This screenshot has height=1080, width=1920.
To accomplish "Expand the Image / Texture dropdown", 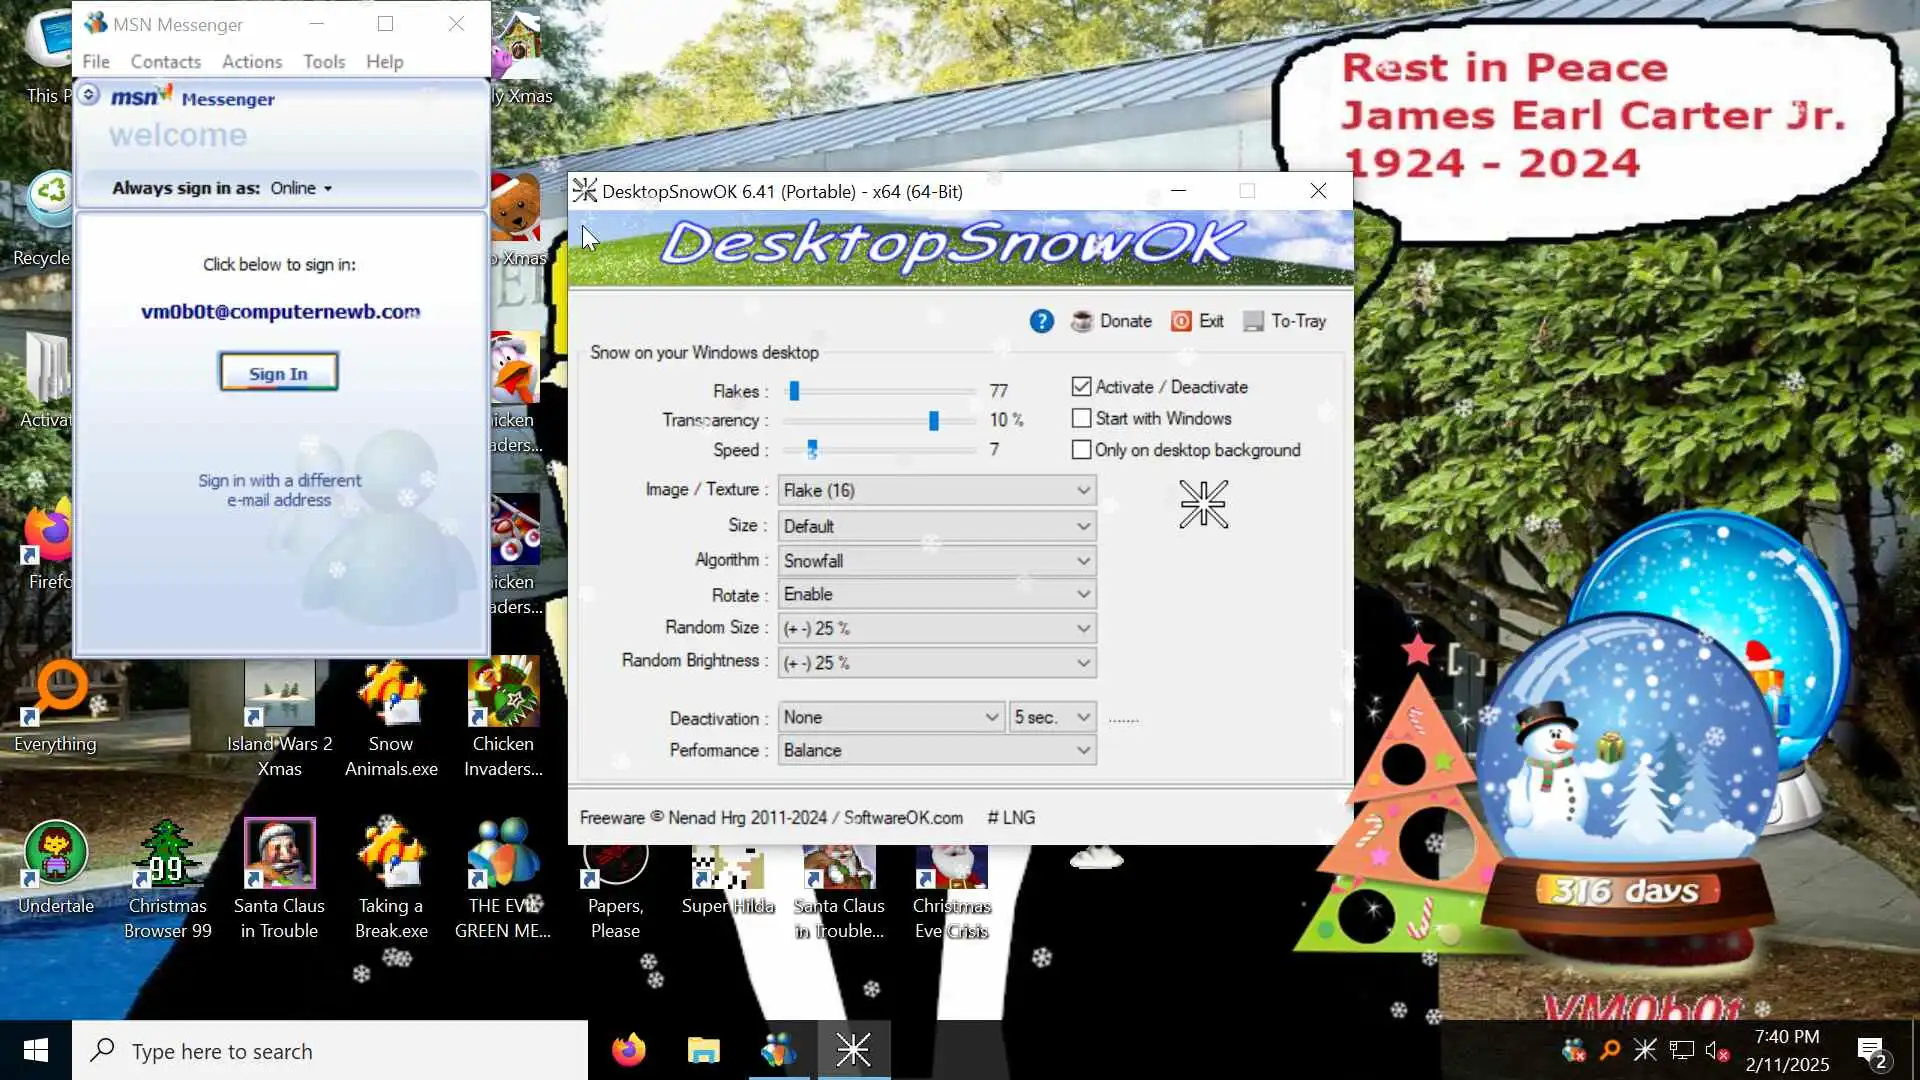I will tap(936, 490).
